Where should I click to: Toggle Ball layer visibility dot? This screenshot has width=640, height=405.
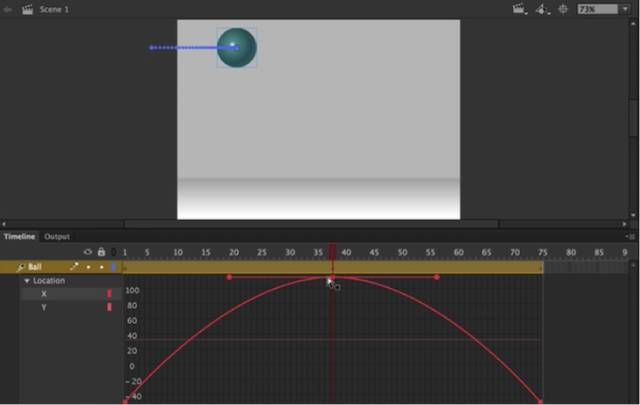pyautogui.click(x=88, y=268)
